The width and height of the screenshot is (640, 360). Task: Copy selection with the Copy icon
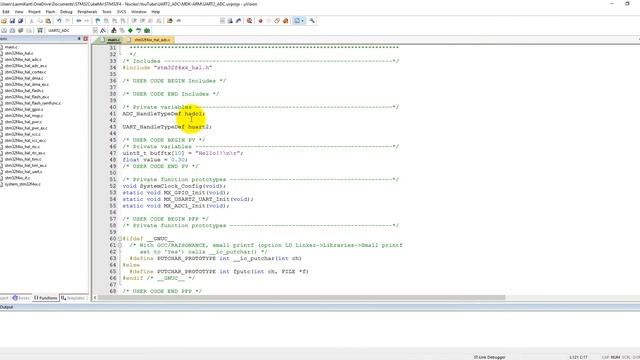[40, 21]
